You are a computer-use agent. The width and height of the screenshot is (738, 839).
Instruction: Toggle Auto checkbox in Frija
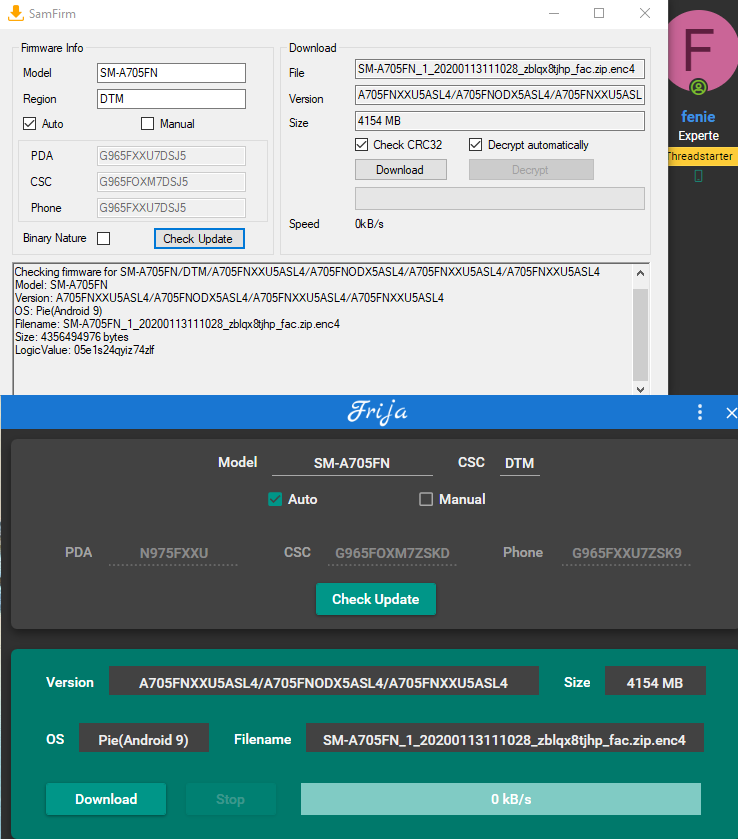pyautogui.click(x=275, y=499)
